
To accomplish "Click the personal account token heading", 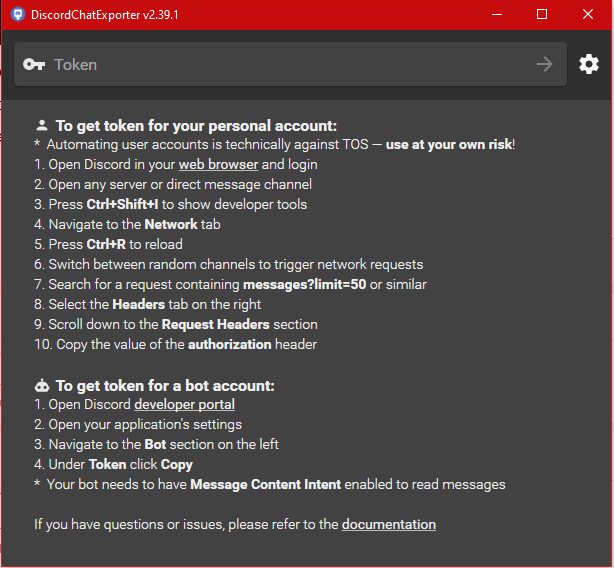I will [196, 126].
